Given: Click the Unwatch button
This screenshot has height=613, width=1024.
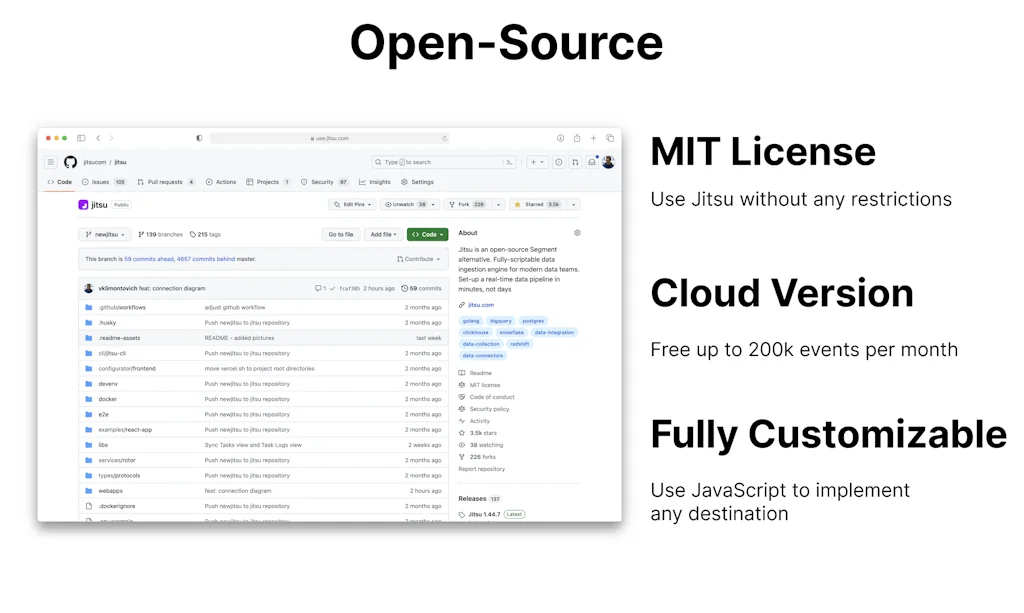Looking at the screenshot, I should pos(408,204).
